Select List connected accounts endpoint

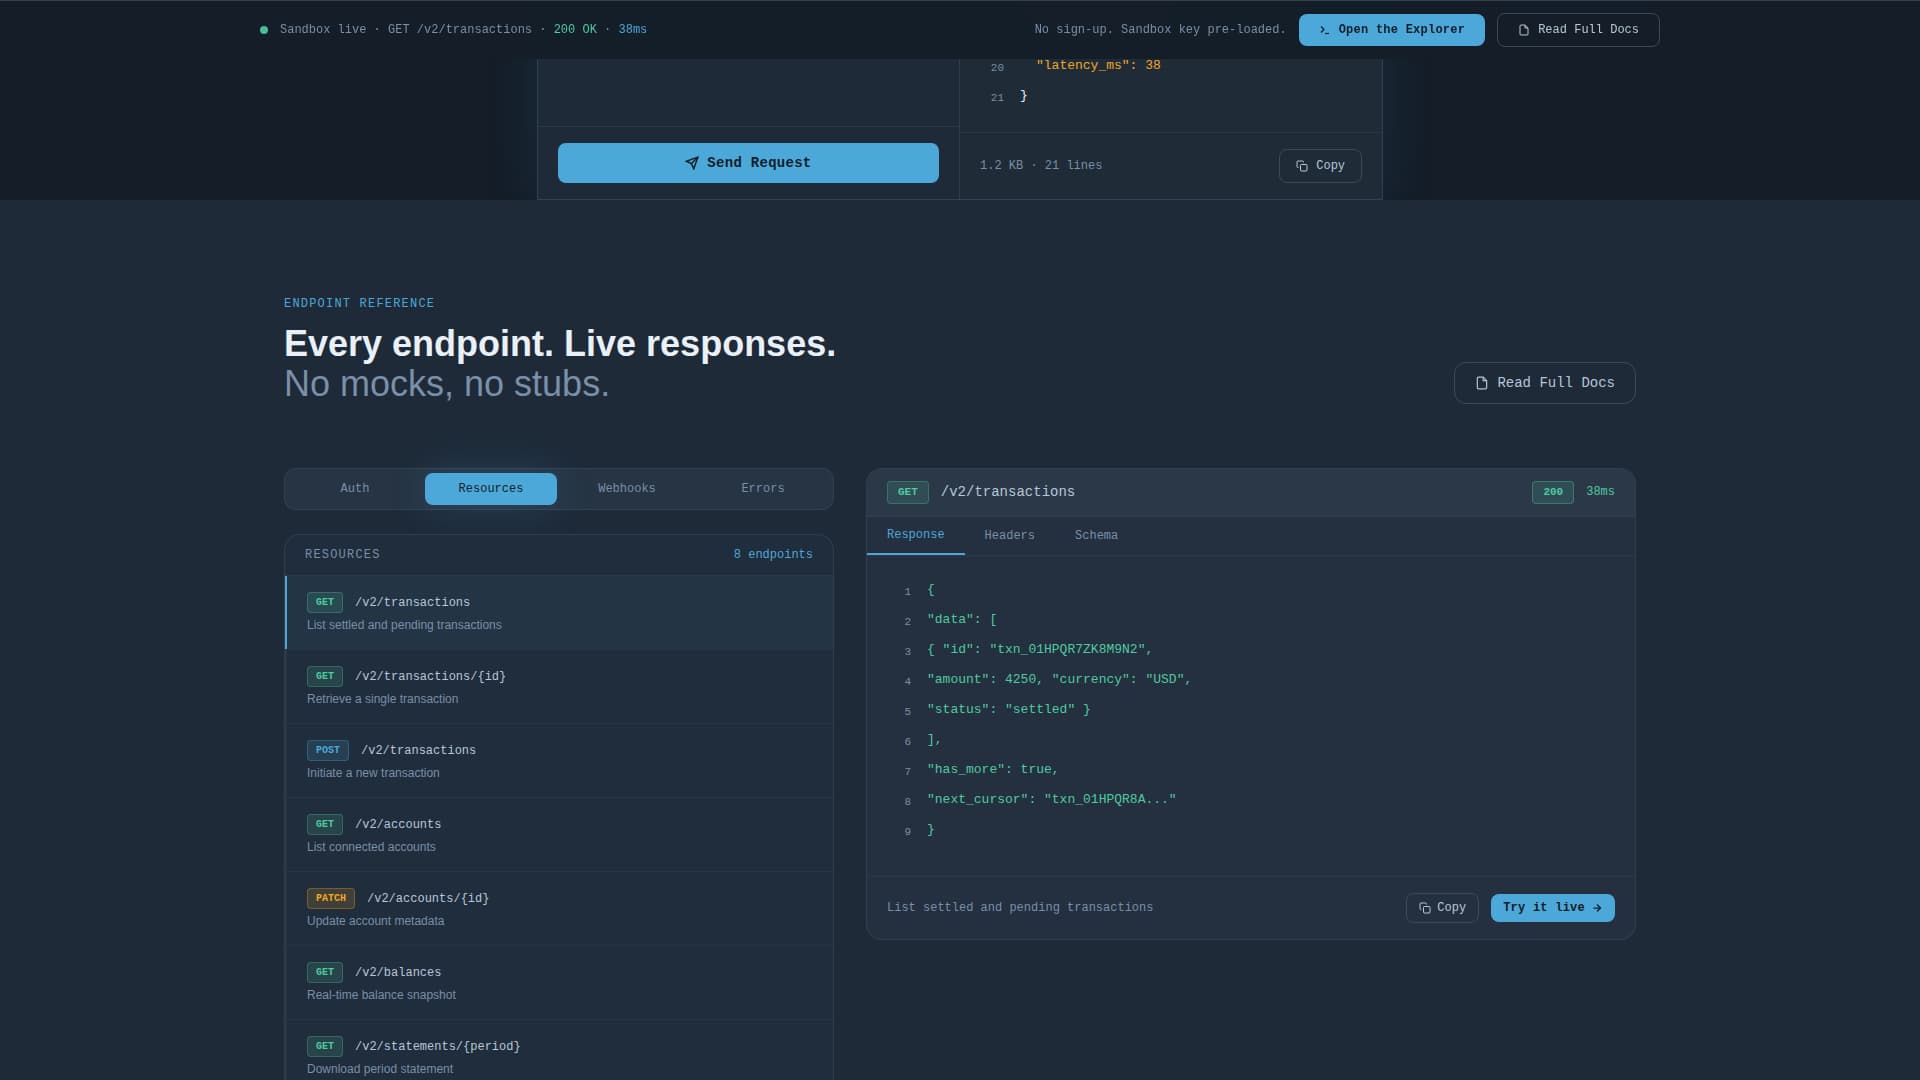pos(559,835)
